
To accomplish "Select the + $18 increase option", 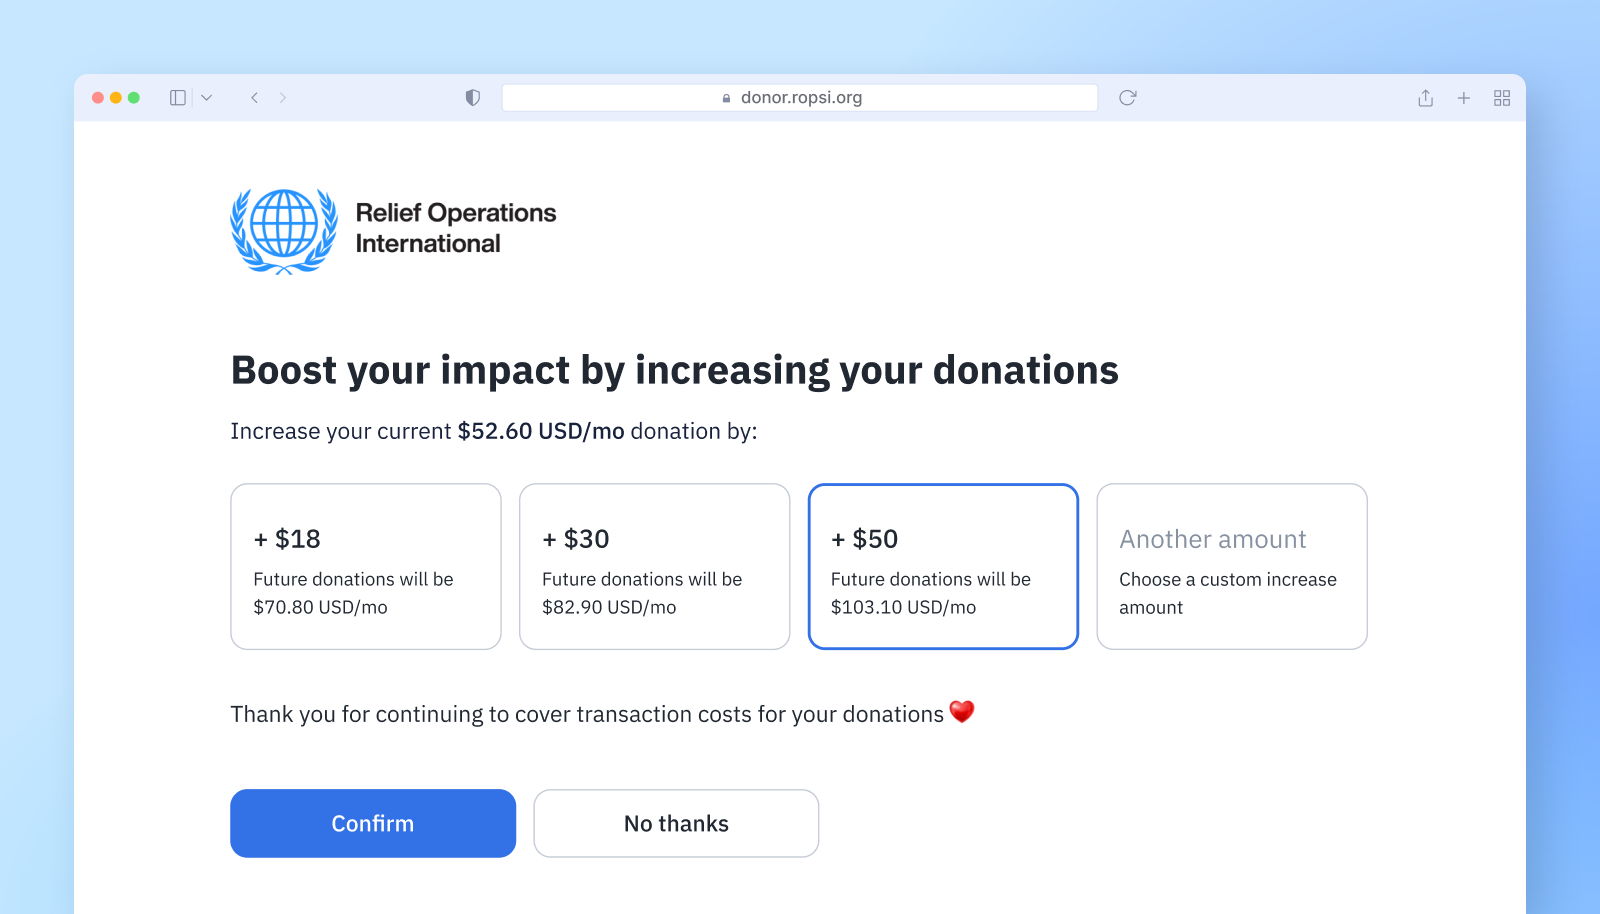I will coord(366,567).
